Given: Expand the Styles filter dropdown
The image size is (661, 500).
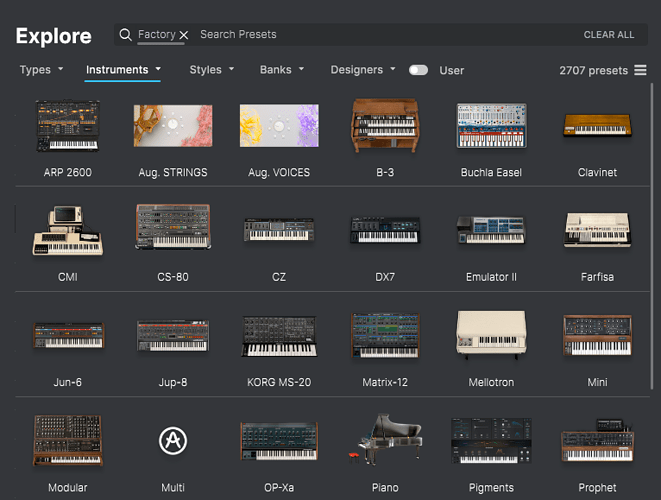Looking at the screenshot, I should (212, 70).
